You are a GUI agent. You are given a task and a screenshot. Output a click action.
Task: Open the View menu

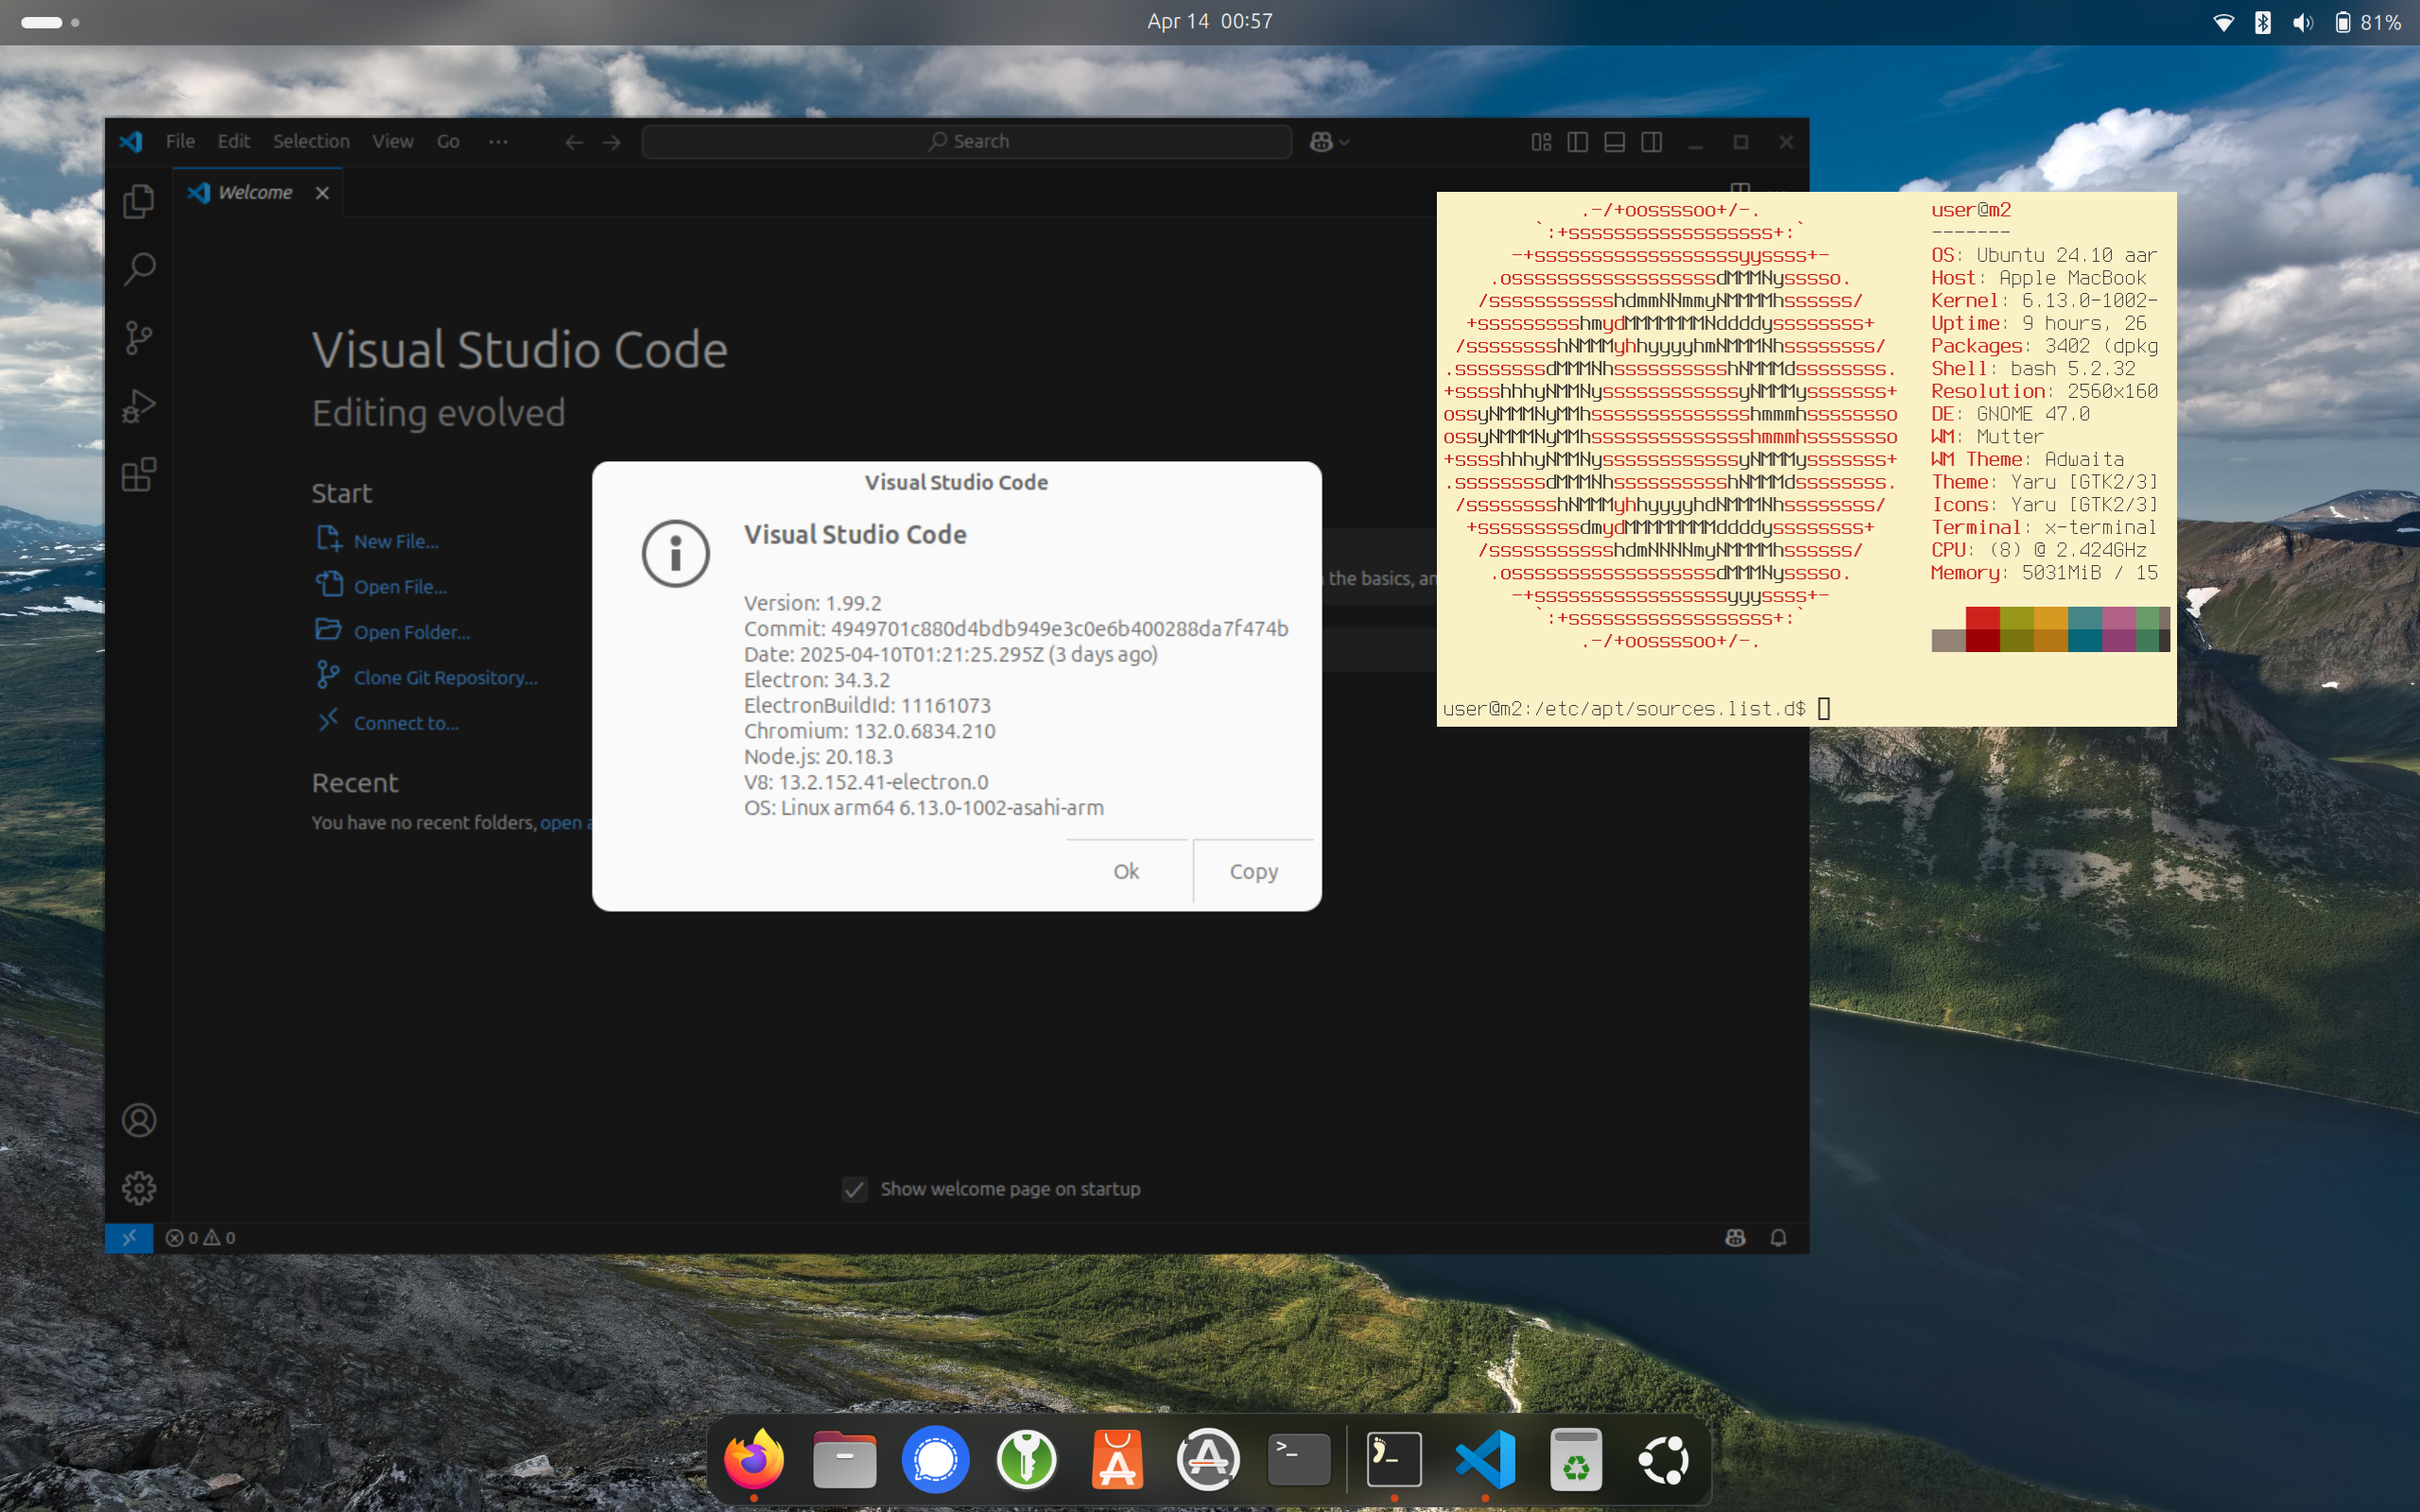point(393,142)
